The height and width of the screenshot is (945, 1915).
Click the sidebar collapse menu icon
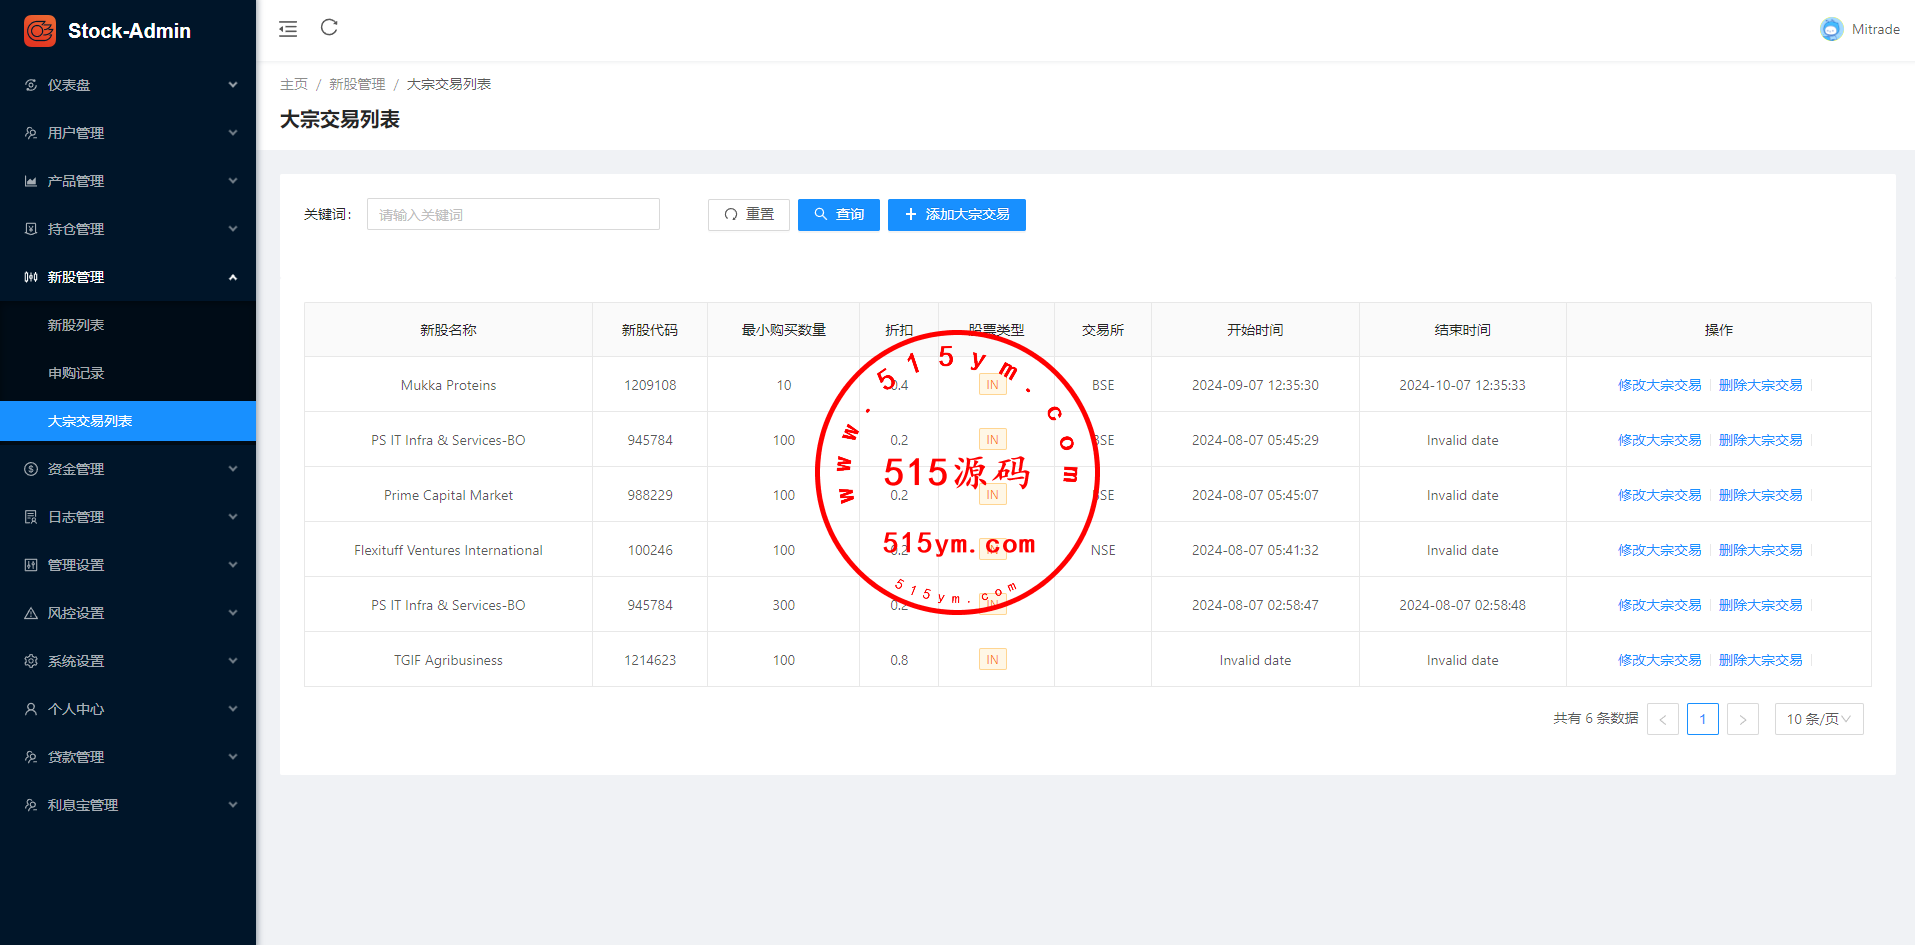[x=288, y=29]
